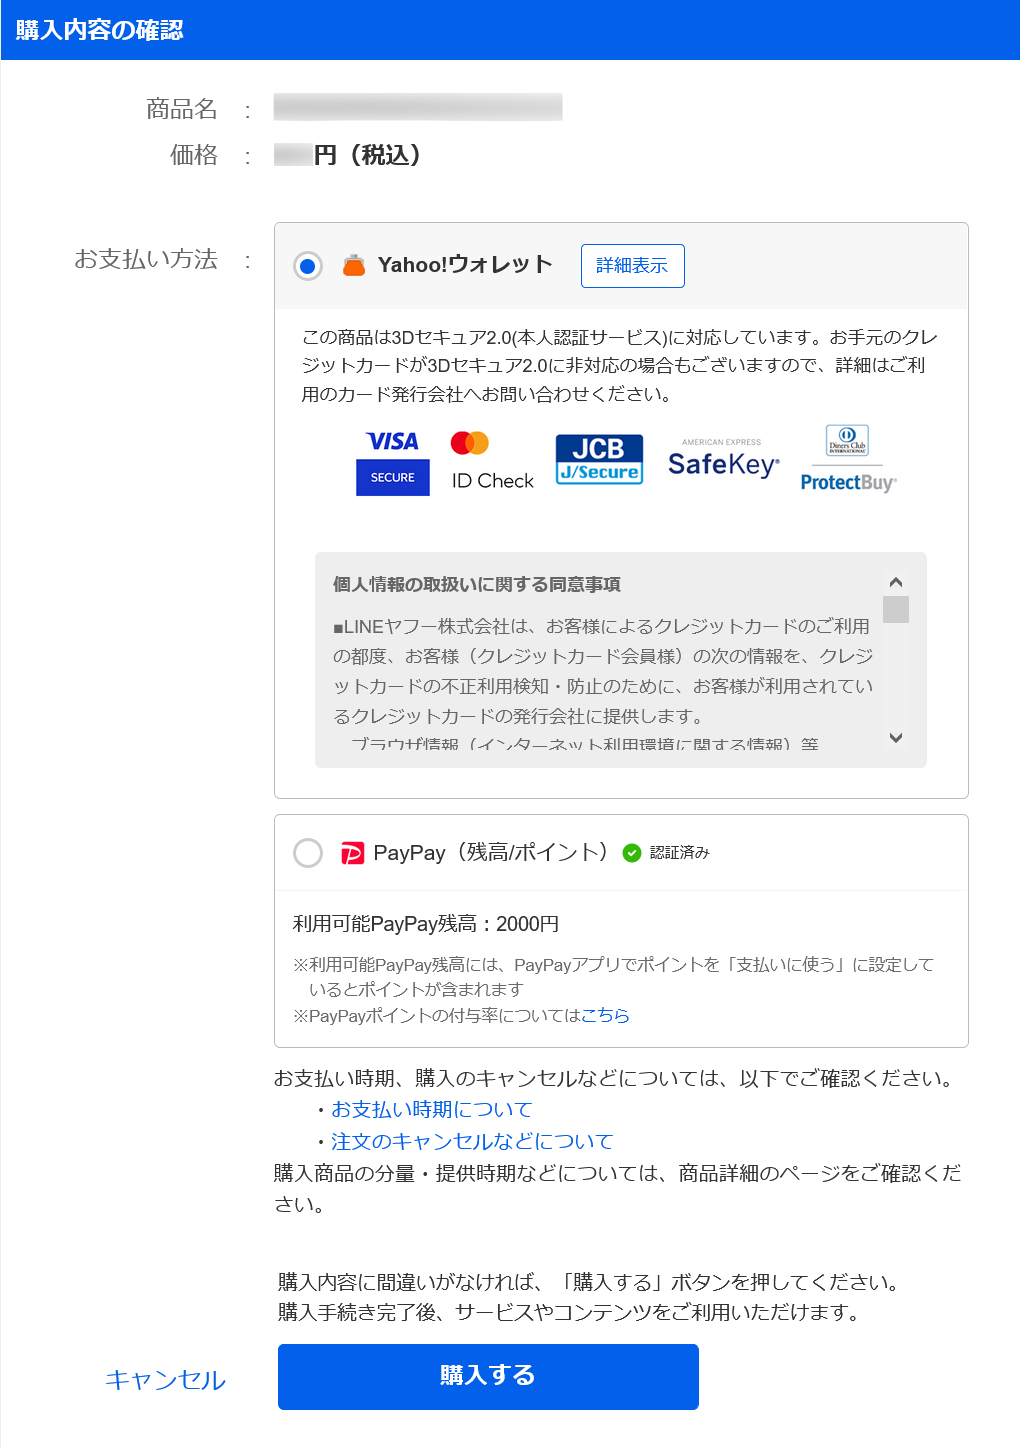The image size is (1020, 1448).
Task: Click the 商品名 label
Action: (182, 109)
